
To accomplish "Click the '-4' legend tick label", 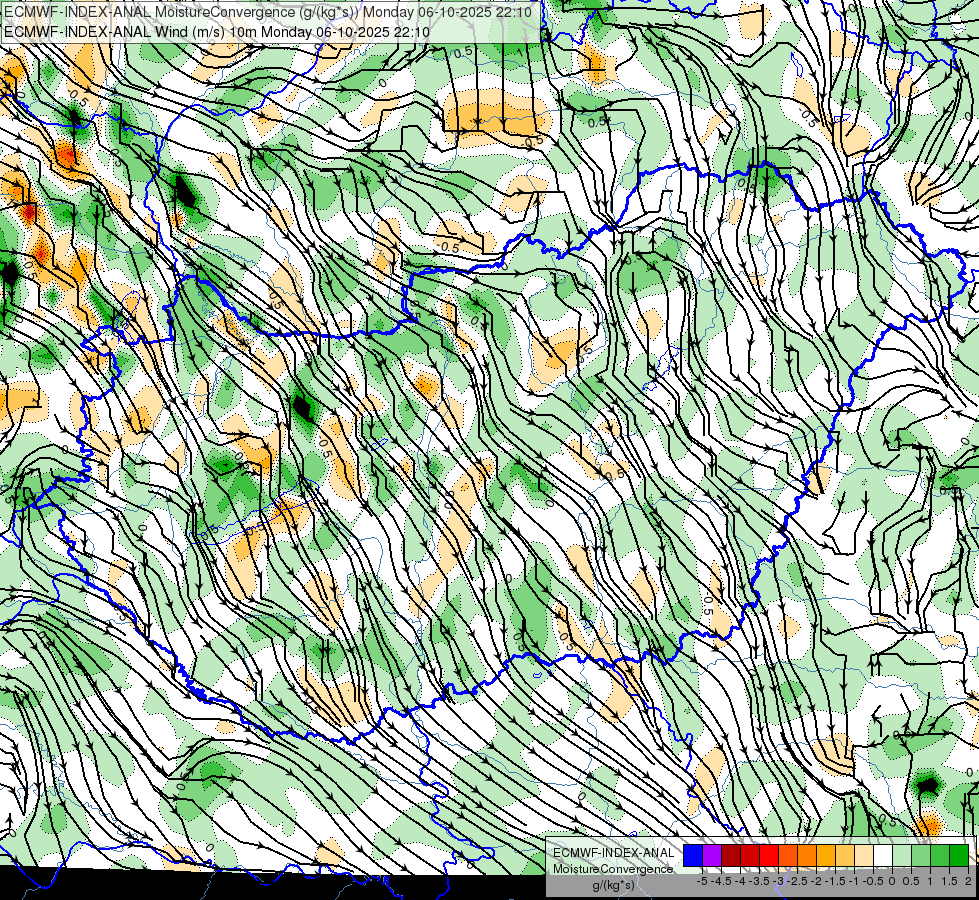I will point(740,881).
